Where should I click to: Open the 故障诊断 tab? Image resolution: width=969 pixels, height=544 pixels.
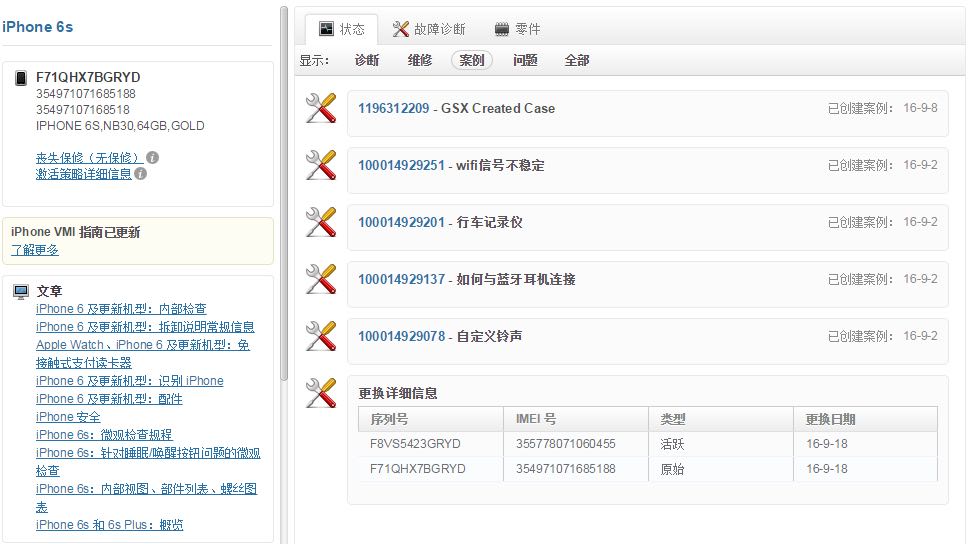coord(429,29)
